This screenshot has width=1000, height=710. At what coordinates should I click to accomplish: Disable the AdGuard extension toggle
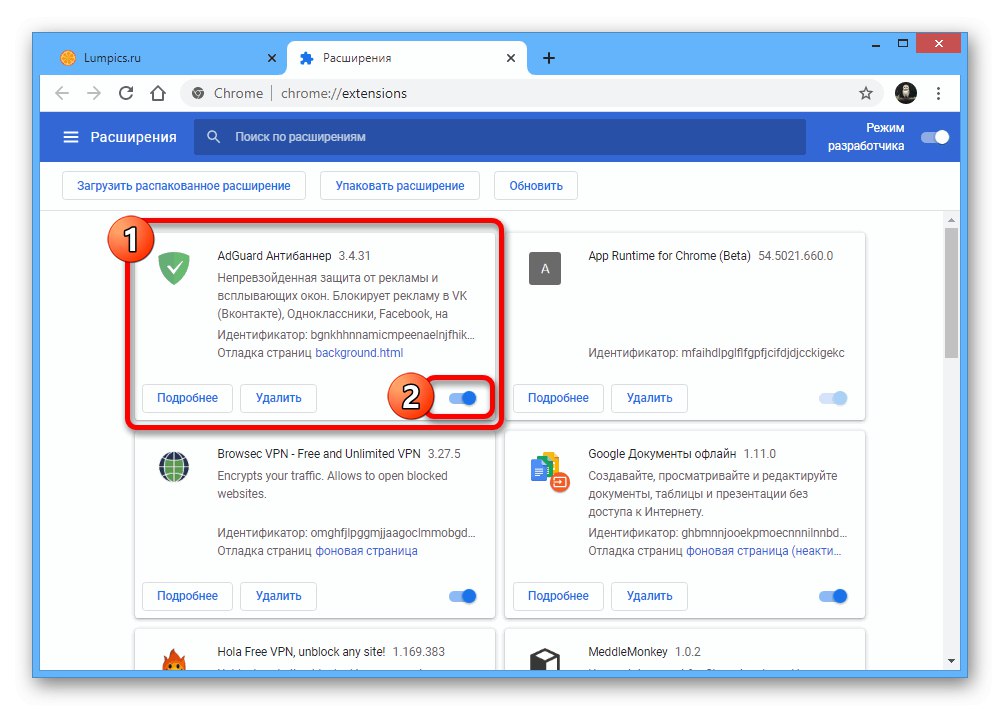click(x=462, y=398)
